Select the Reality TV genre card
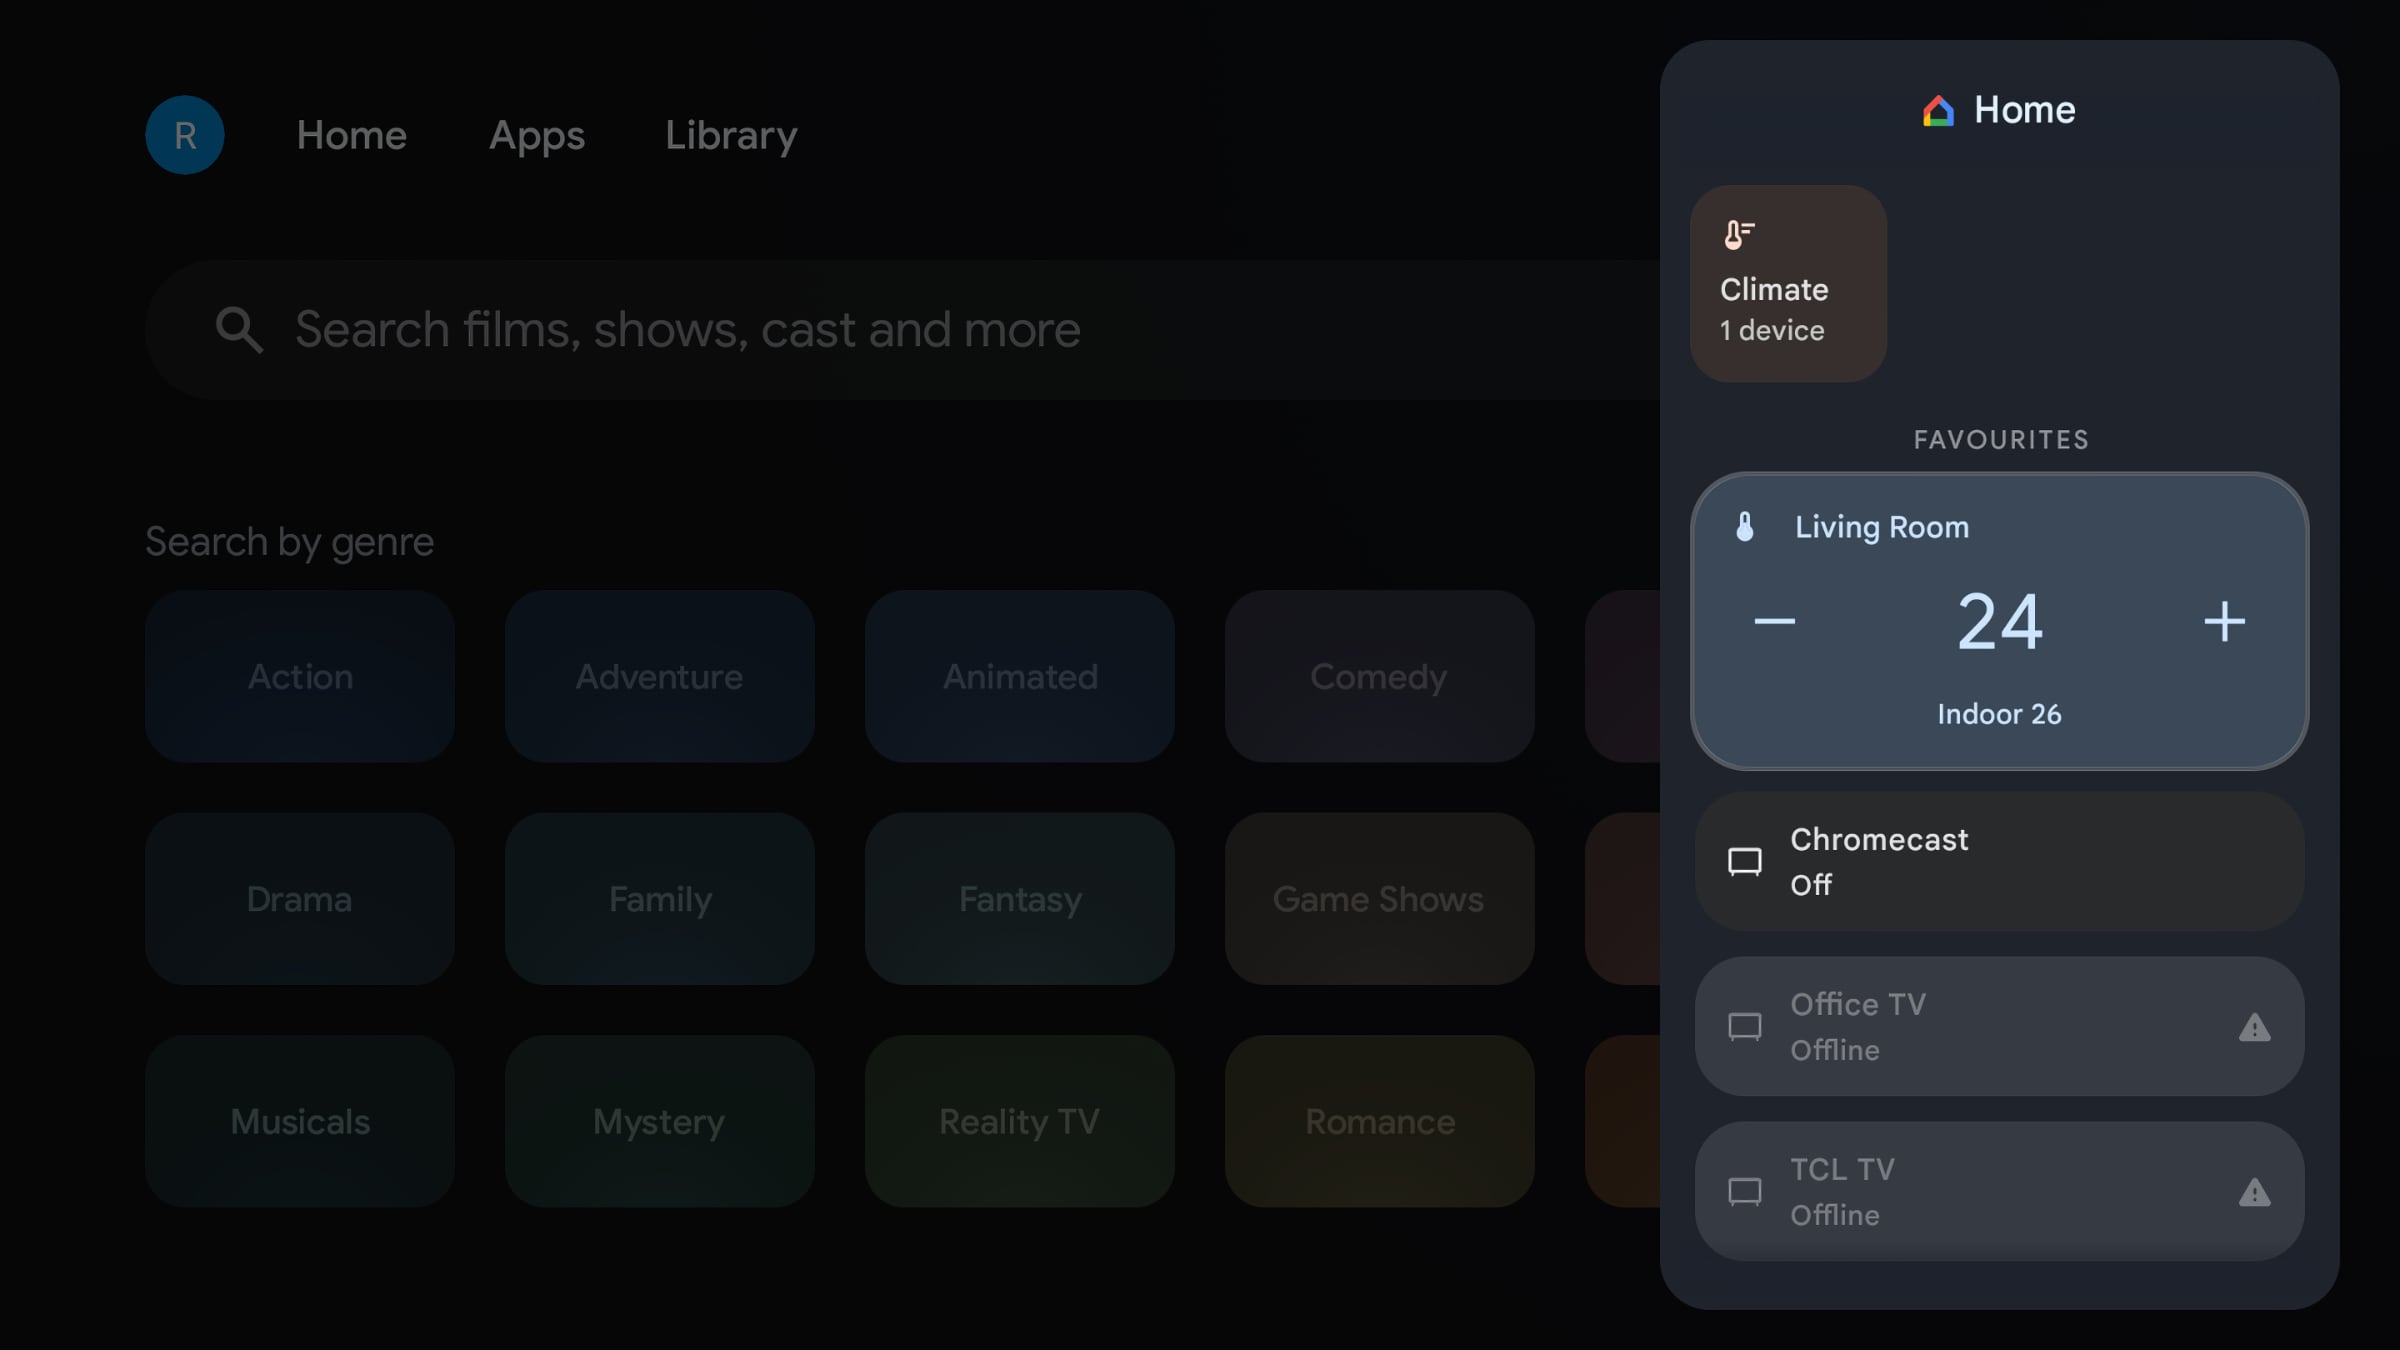Image resolution: width=2400 pixels, height=1350 pixels. pos(1019,1121)
